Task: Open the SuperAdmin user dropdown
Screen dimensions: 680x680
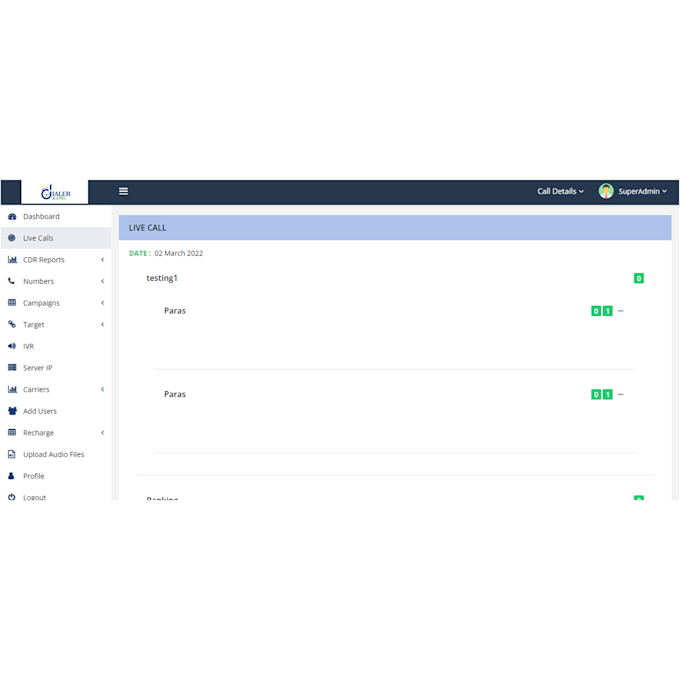Action: (642, 191)
